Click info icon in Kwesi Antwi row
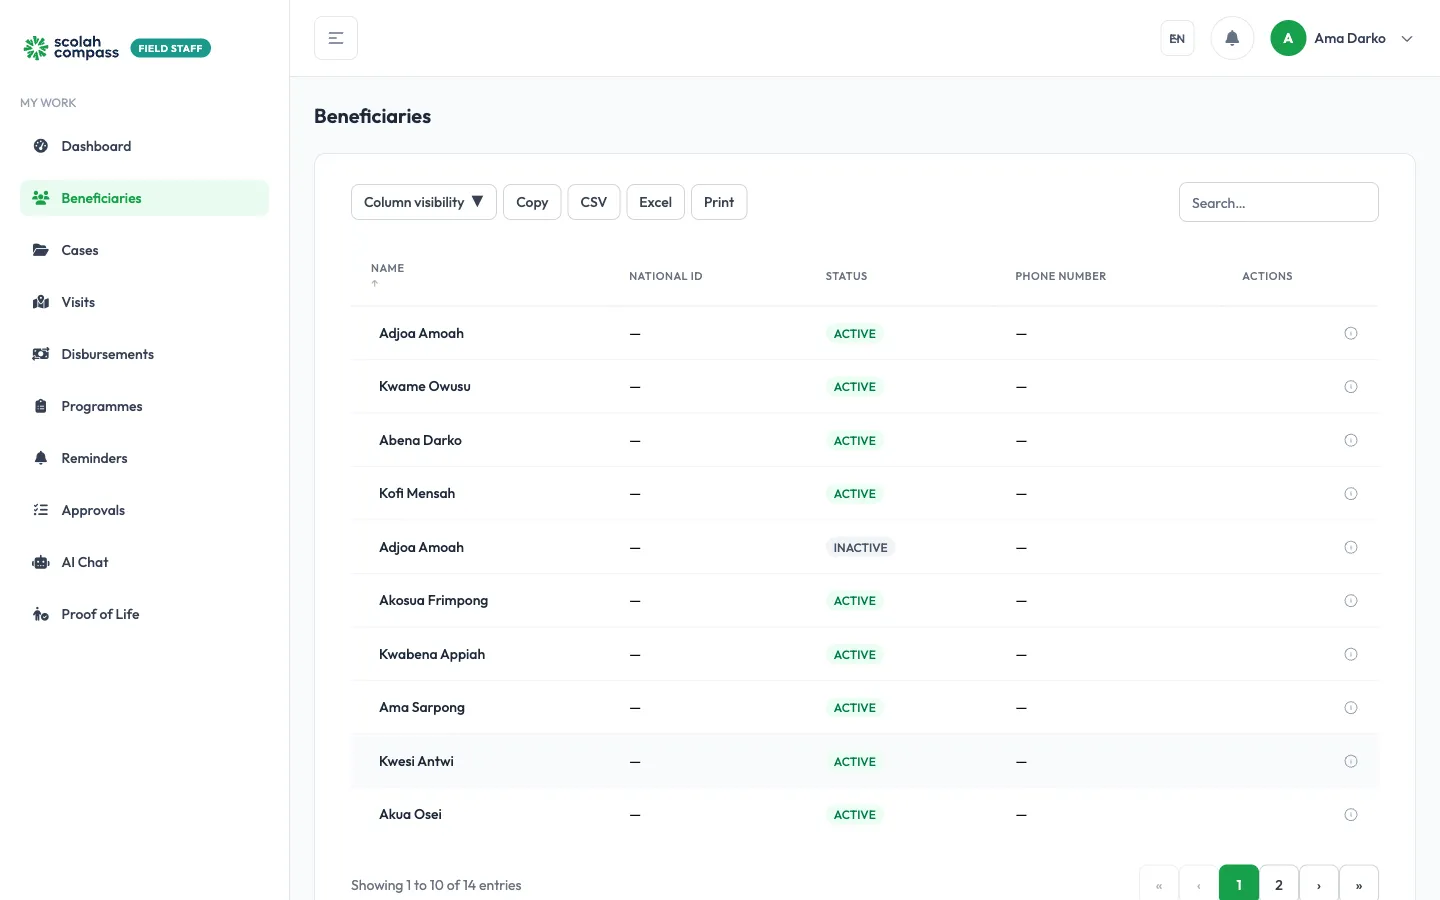 pyautogui.click(x=1351, y=761)
